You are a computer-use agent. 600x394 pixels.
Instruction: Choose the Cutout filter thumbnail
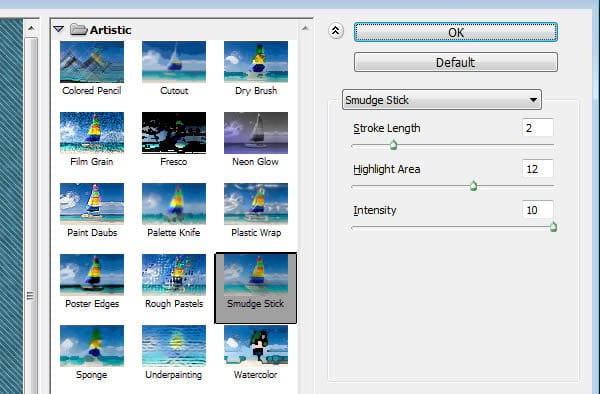[x=174, y=62]
